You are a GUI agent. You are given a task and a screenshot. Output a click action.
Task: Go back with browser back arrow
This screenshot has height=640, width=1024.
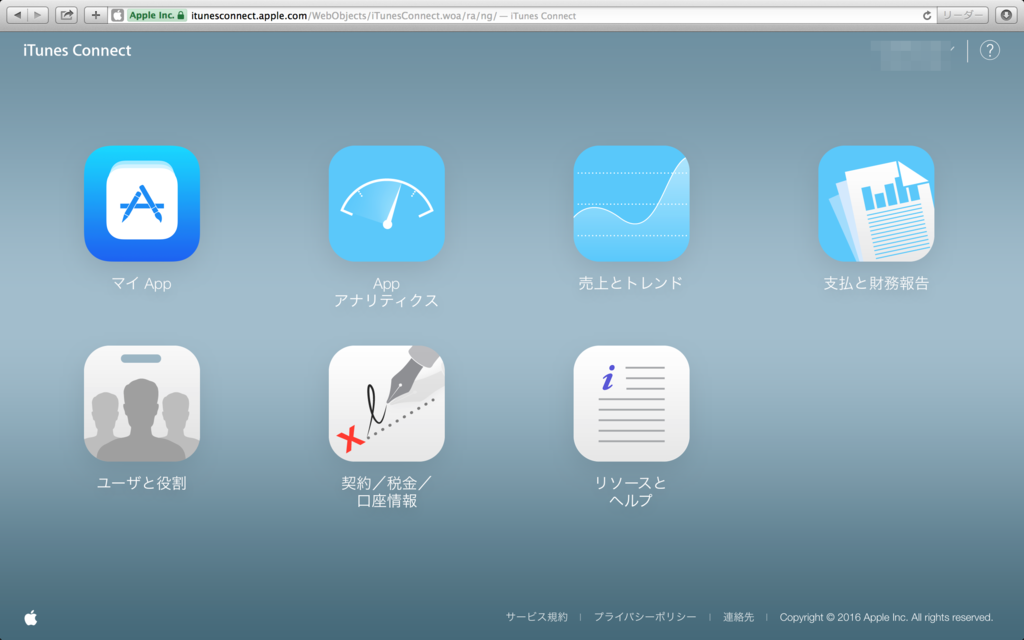18,15
